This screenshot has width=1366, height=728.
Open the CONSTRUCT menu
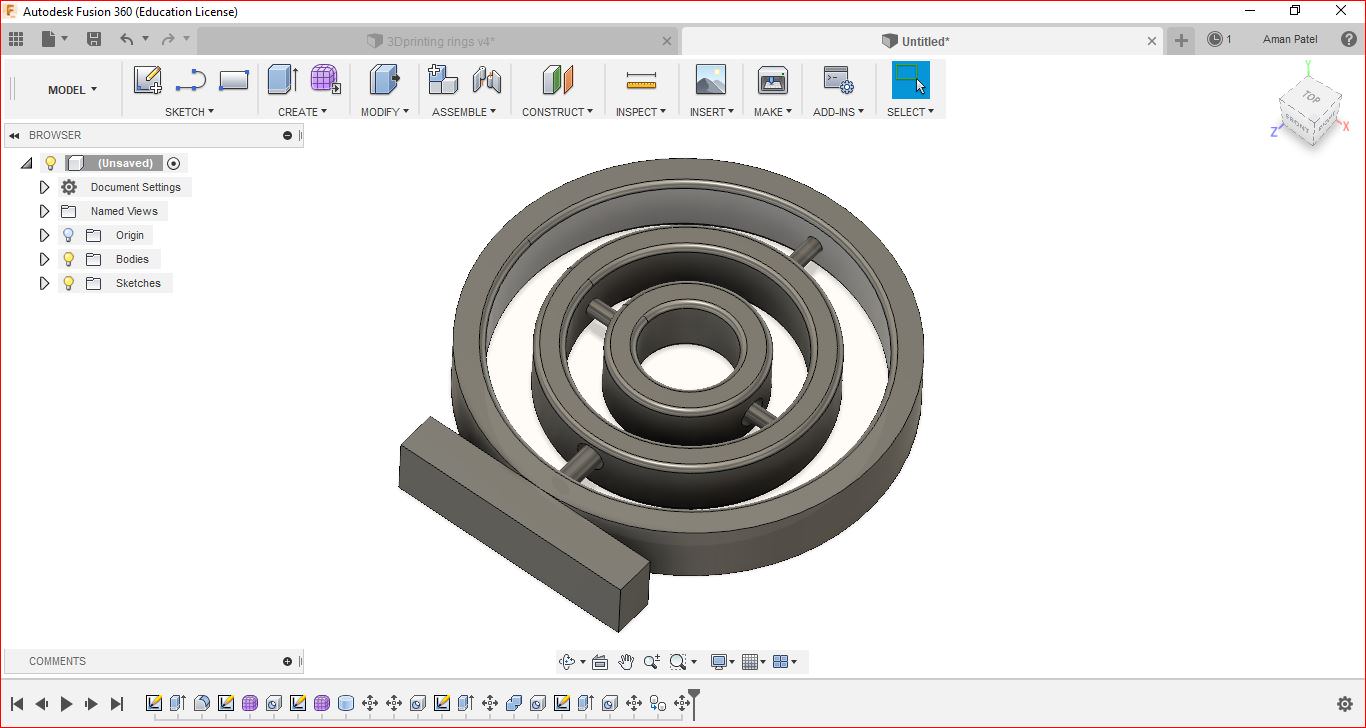click(x=557, y=112)
